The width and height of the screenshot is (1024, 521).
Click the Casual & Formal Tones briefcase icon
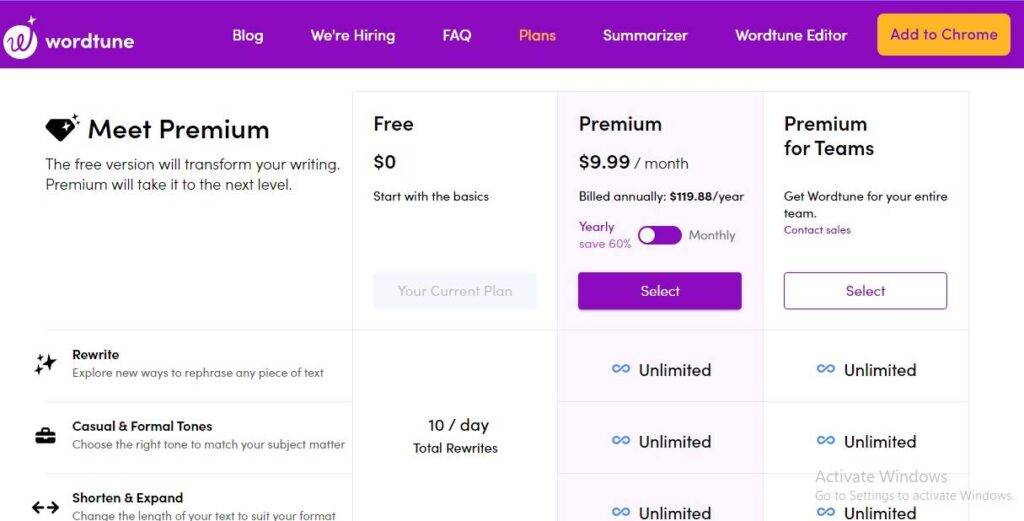coord(45,435)
